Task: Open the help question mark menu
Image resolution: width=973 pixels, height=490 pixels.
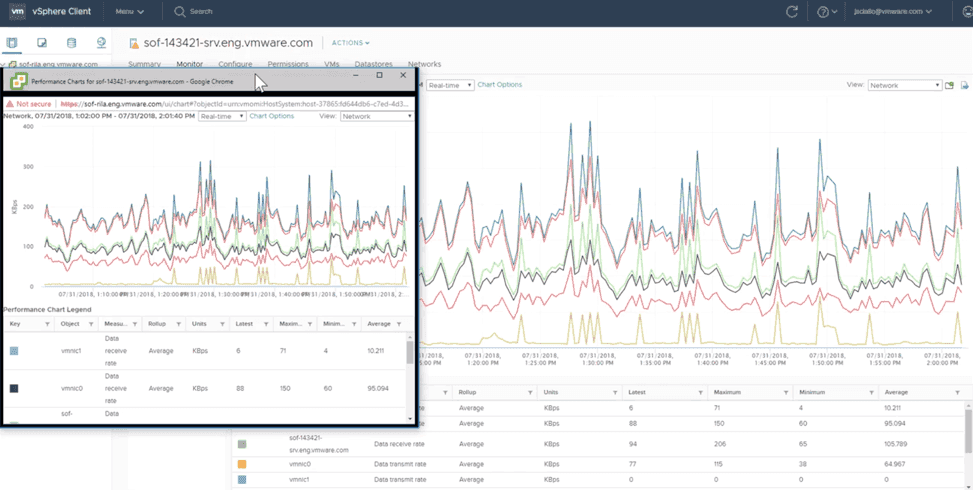Action: [823, 12]
